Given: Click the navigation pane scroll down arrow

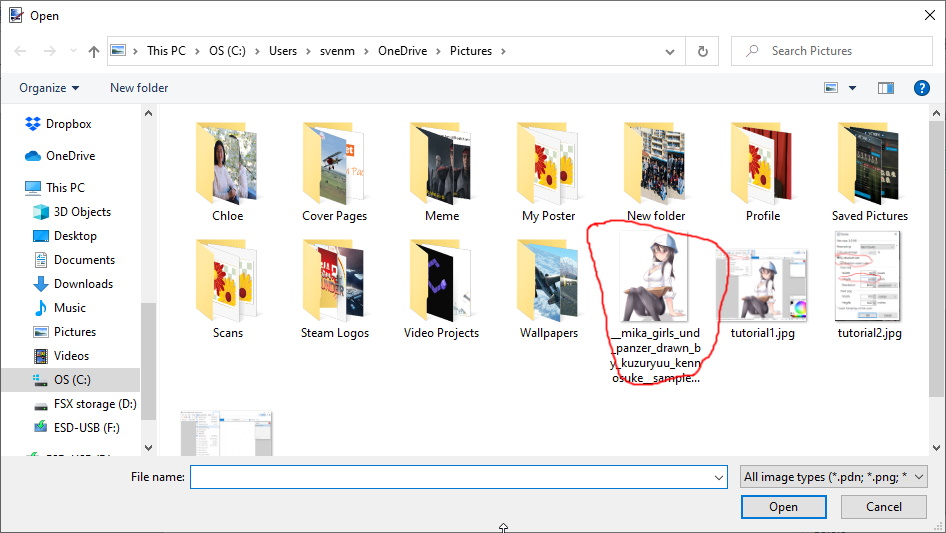Looking at the screenshot, I should (148, 448).
